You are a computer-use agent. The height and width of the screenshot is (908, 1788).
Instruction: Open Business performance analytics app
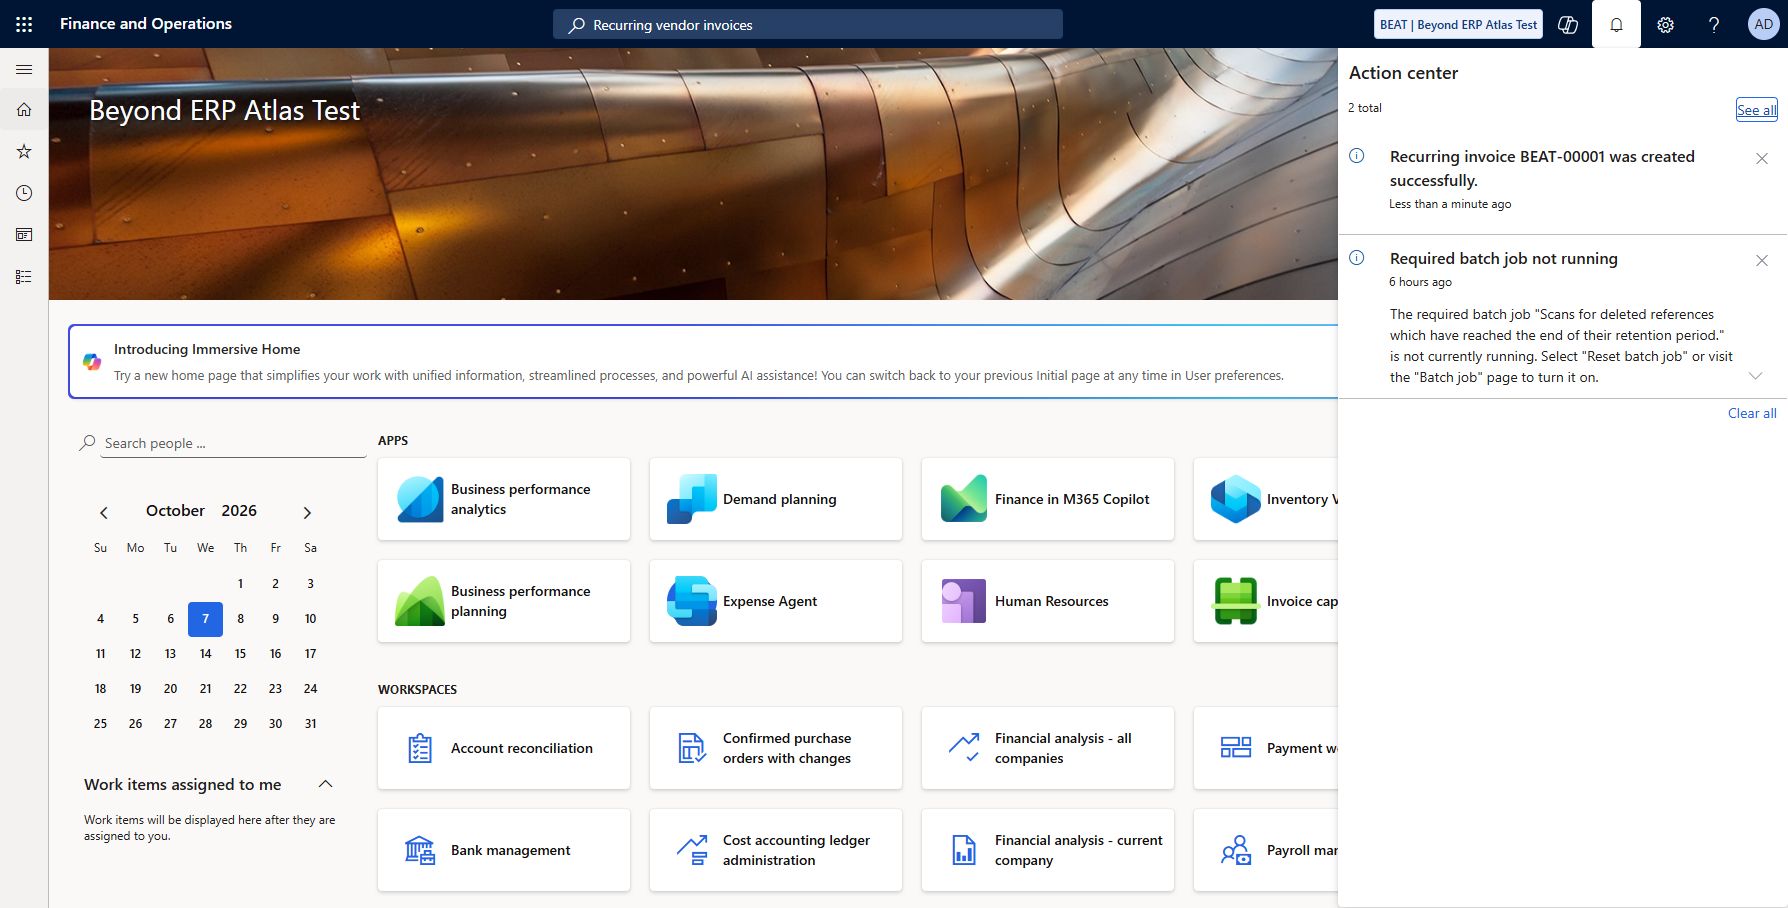(x=504, y=499)
